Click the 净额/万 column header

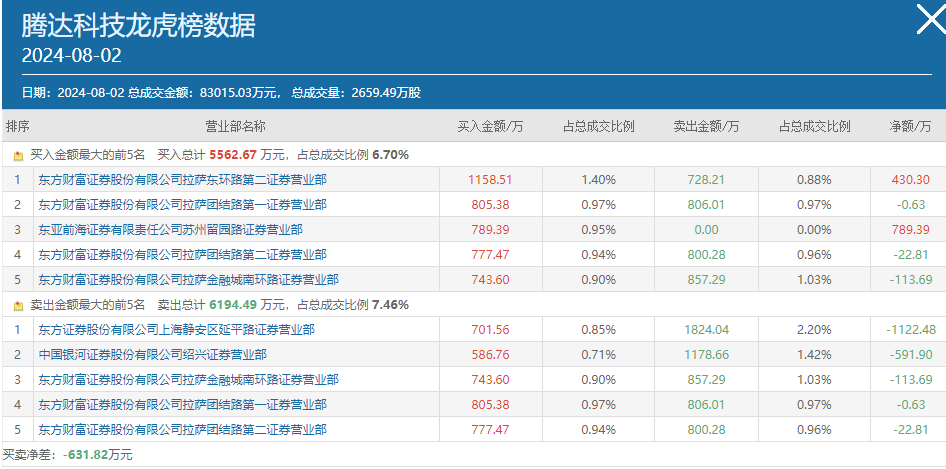click(910, 127)
